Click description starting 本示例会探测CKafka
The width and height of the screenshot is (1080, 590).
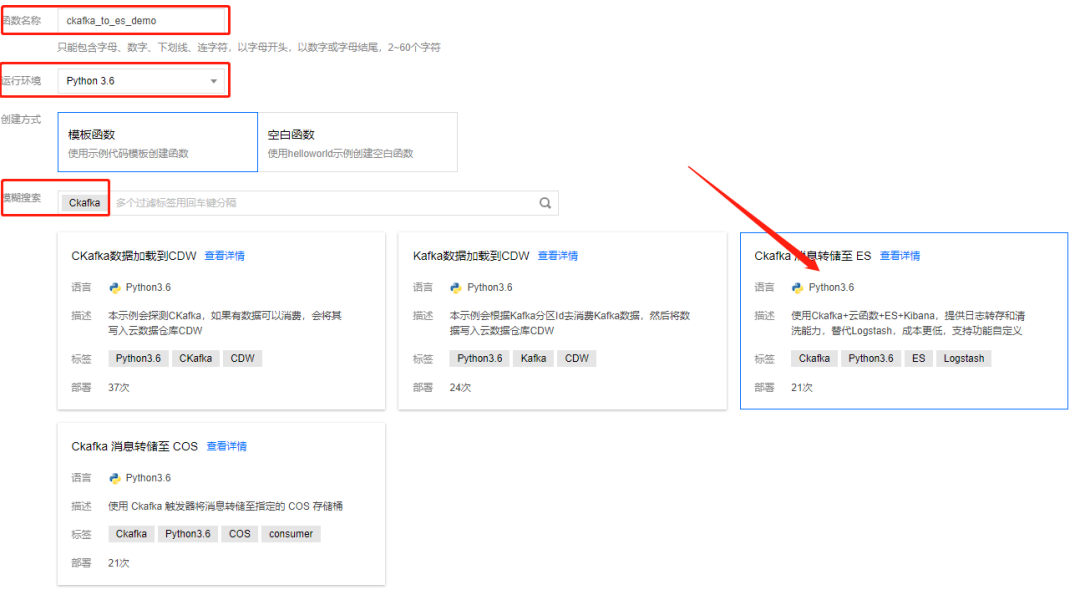225,323
